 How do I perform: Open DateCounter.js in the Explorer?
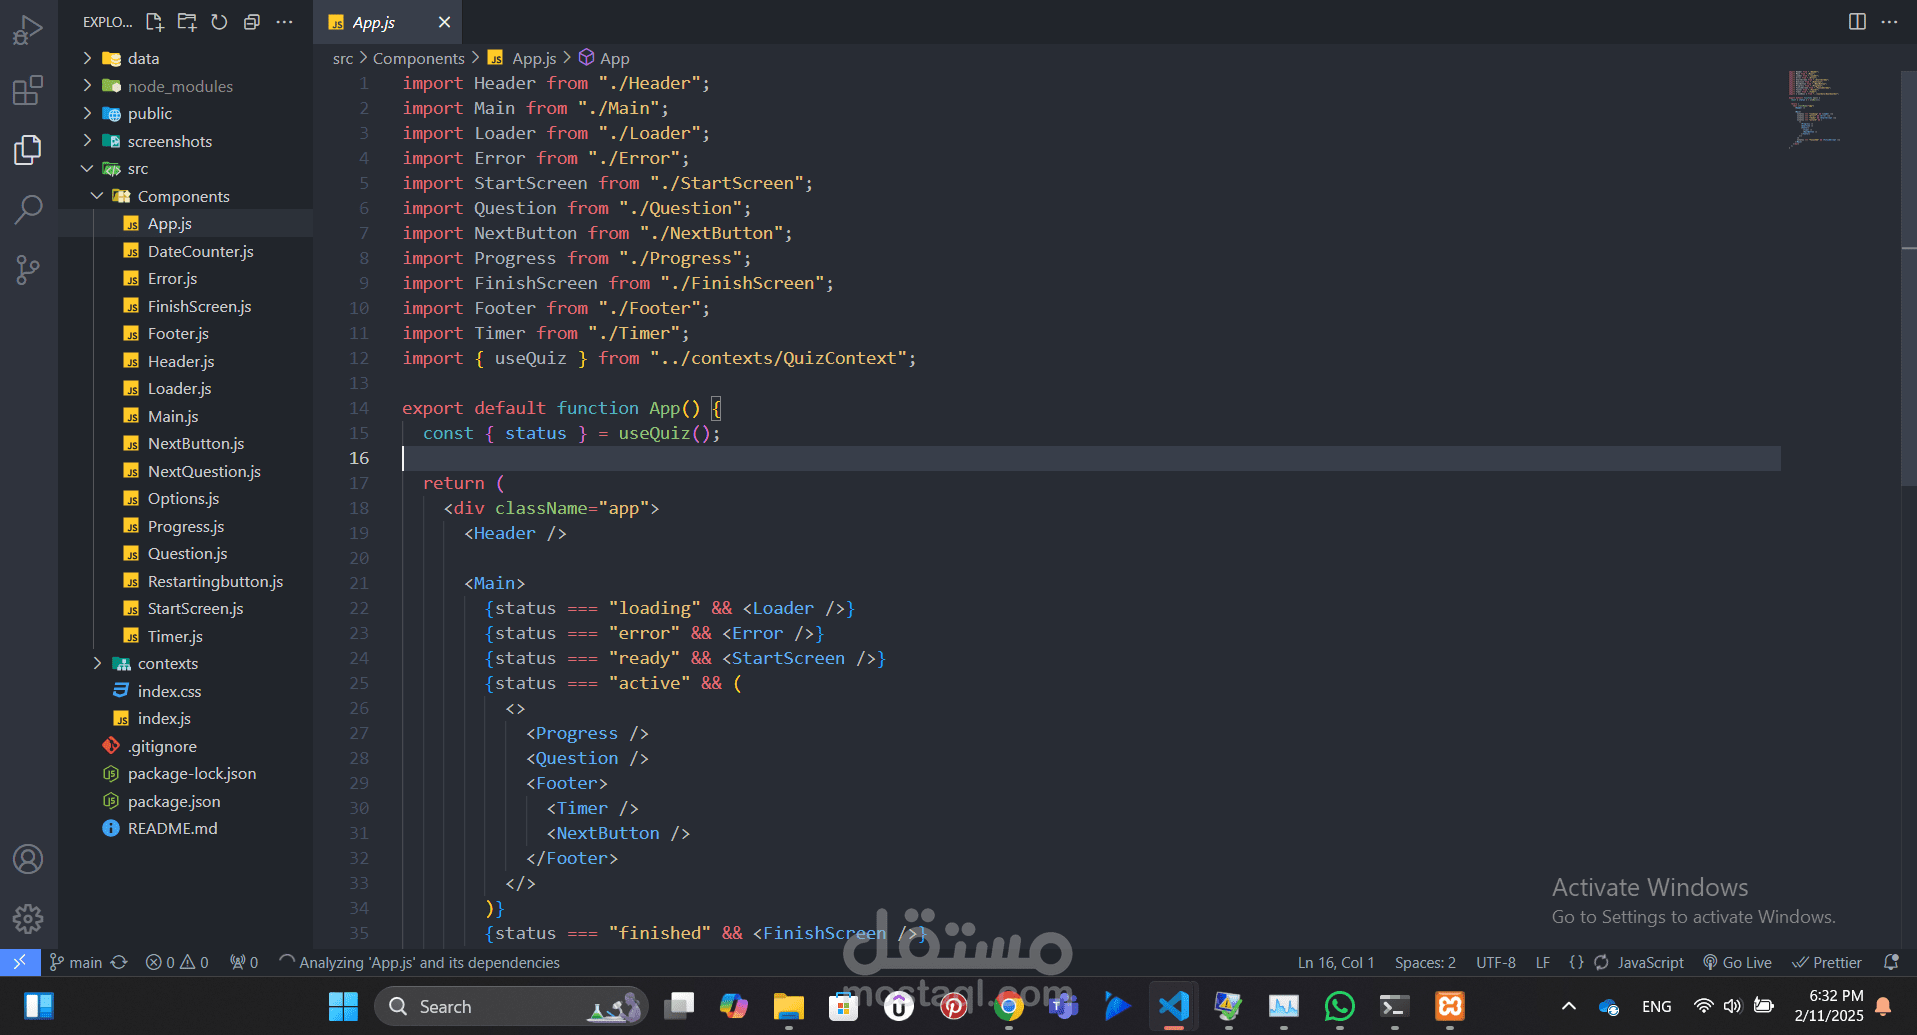coord(200,251)
